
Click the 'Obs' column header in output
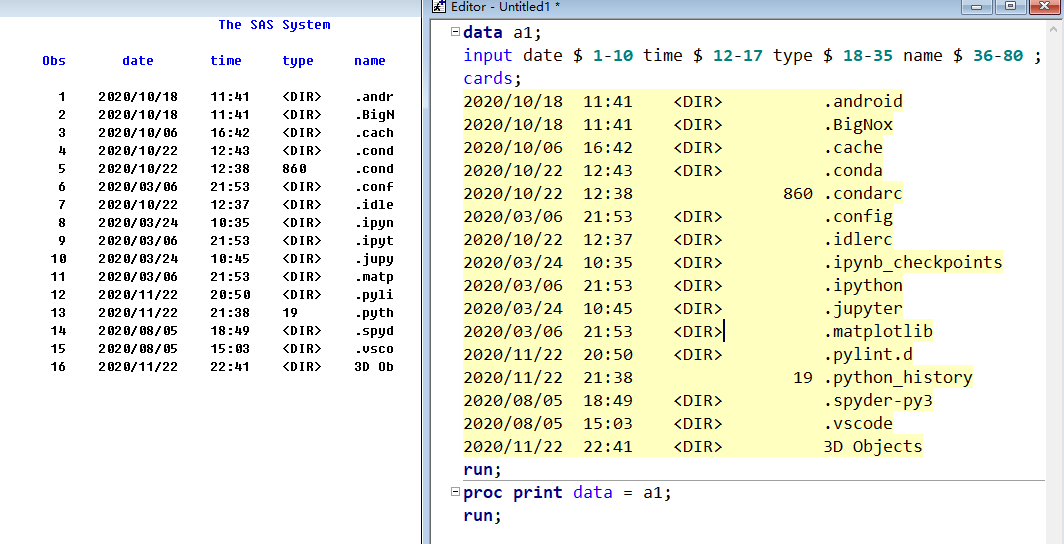[54, 61]
